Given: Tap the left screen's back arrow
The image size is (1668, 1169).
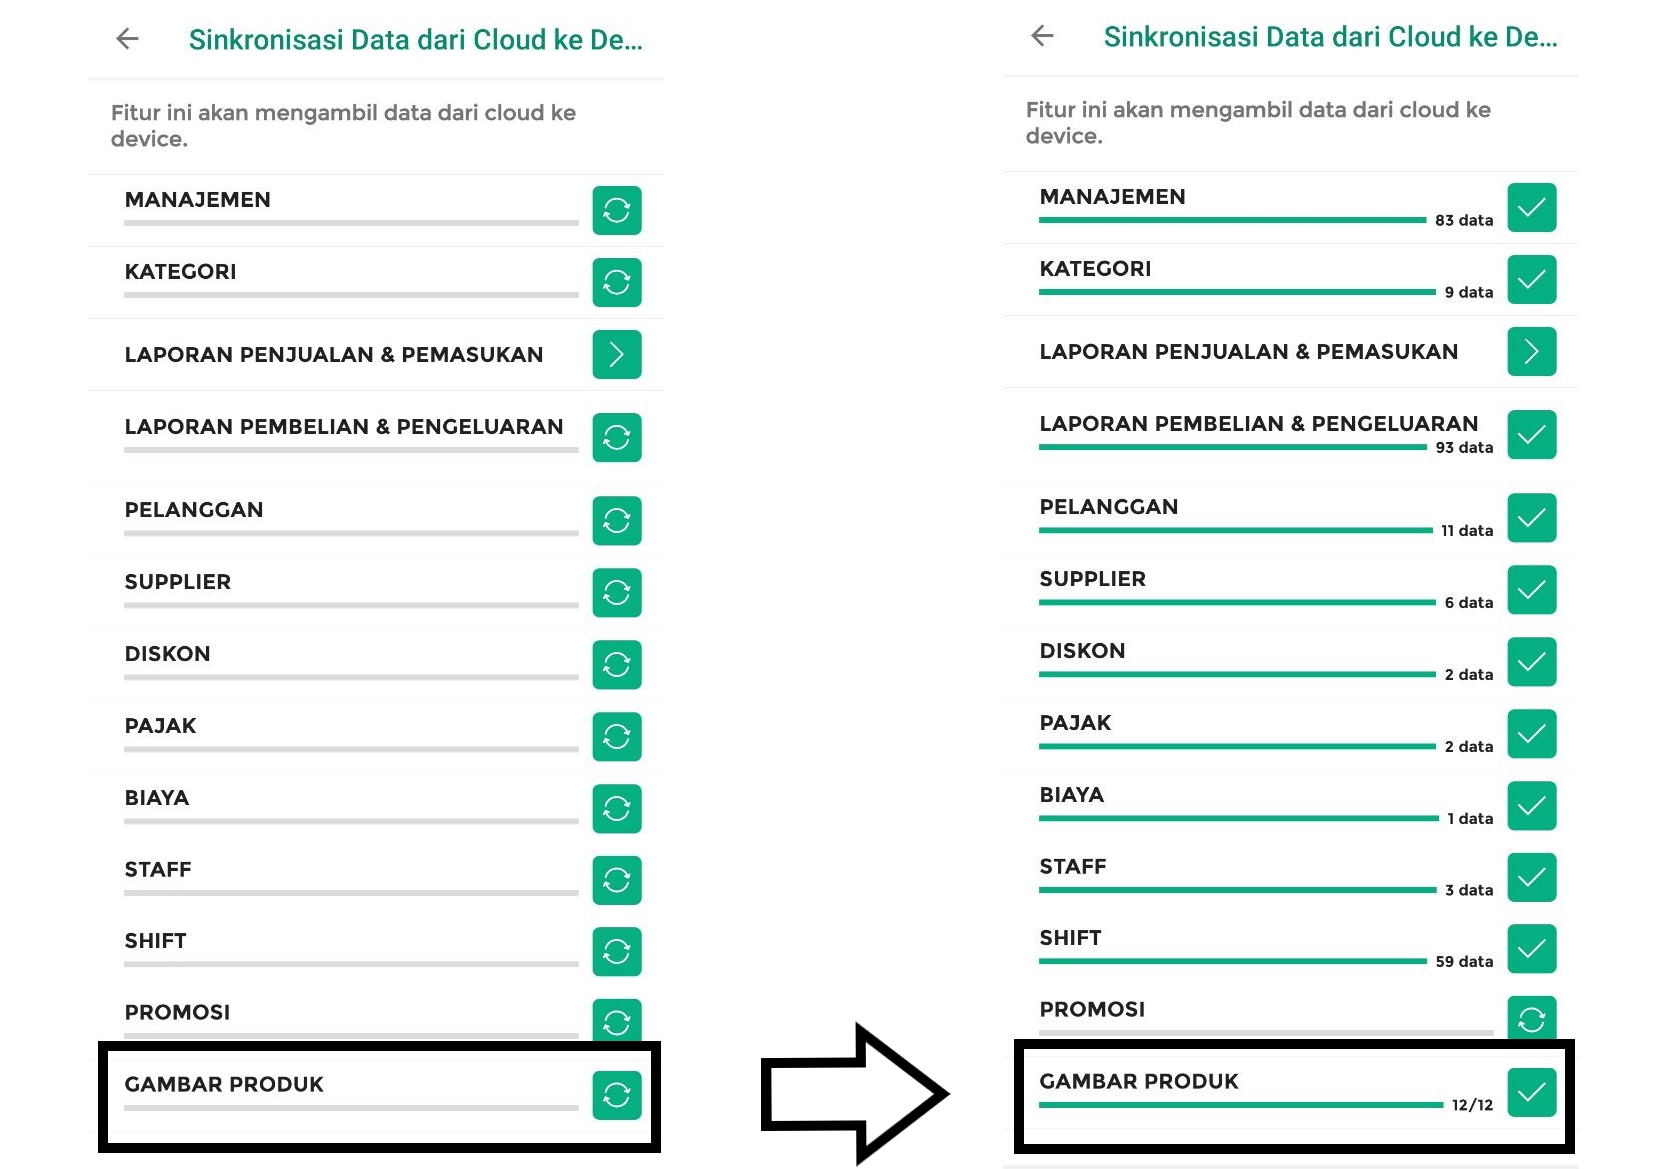Looking at the screenshot, I should 127,39.
